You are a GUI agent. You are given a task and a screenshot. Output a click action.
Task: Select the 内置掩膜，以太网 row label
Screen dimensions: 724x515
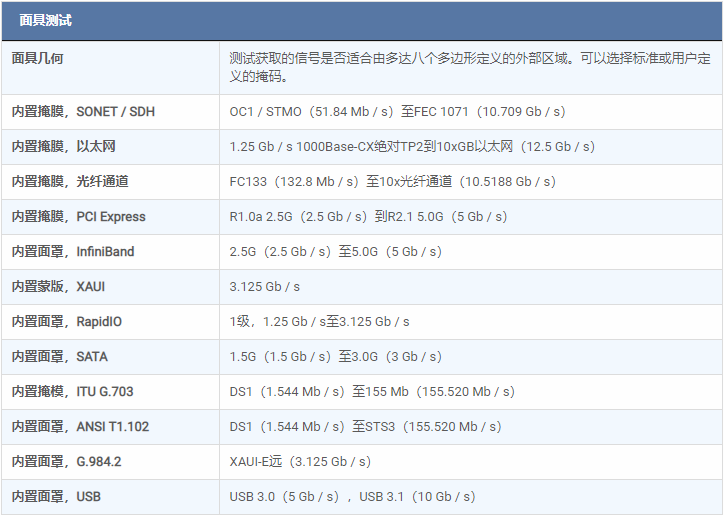(x=64, y=147)
